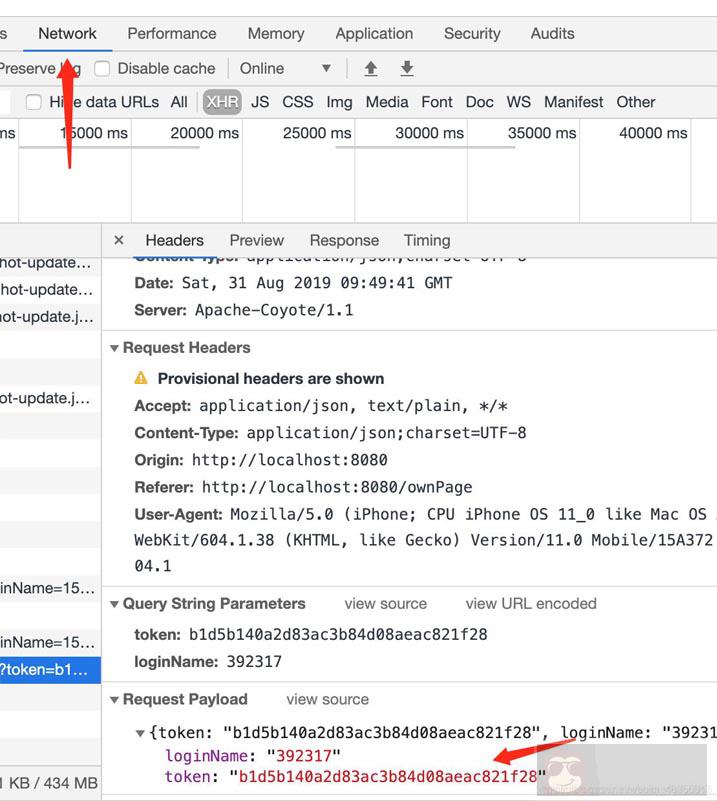The image size is (717, 801).
Task: Click view source next to Request Payload
Action: 327,700
